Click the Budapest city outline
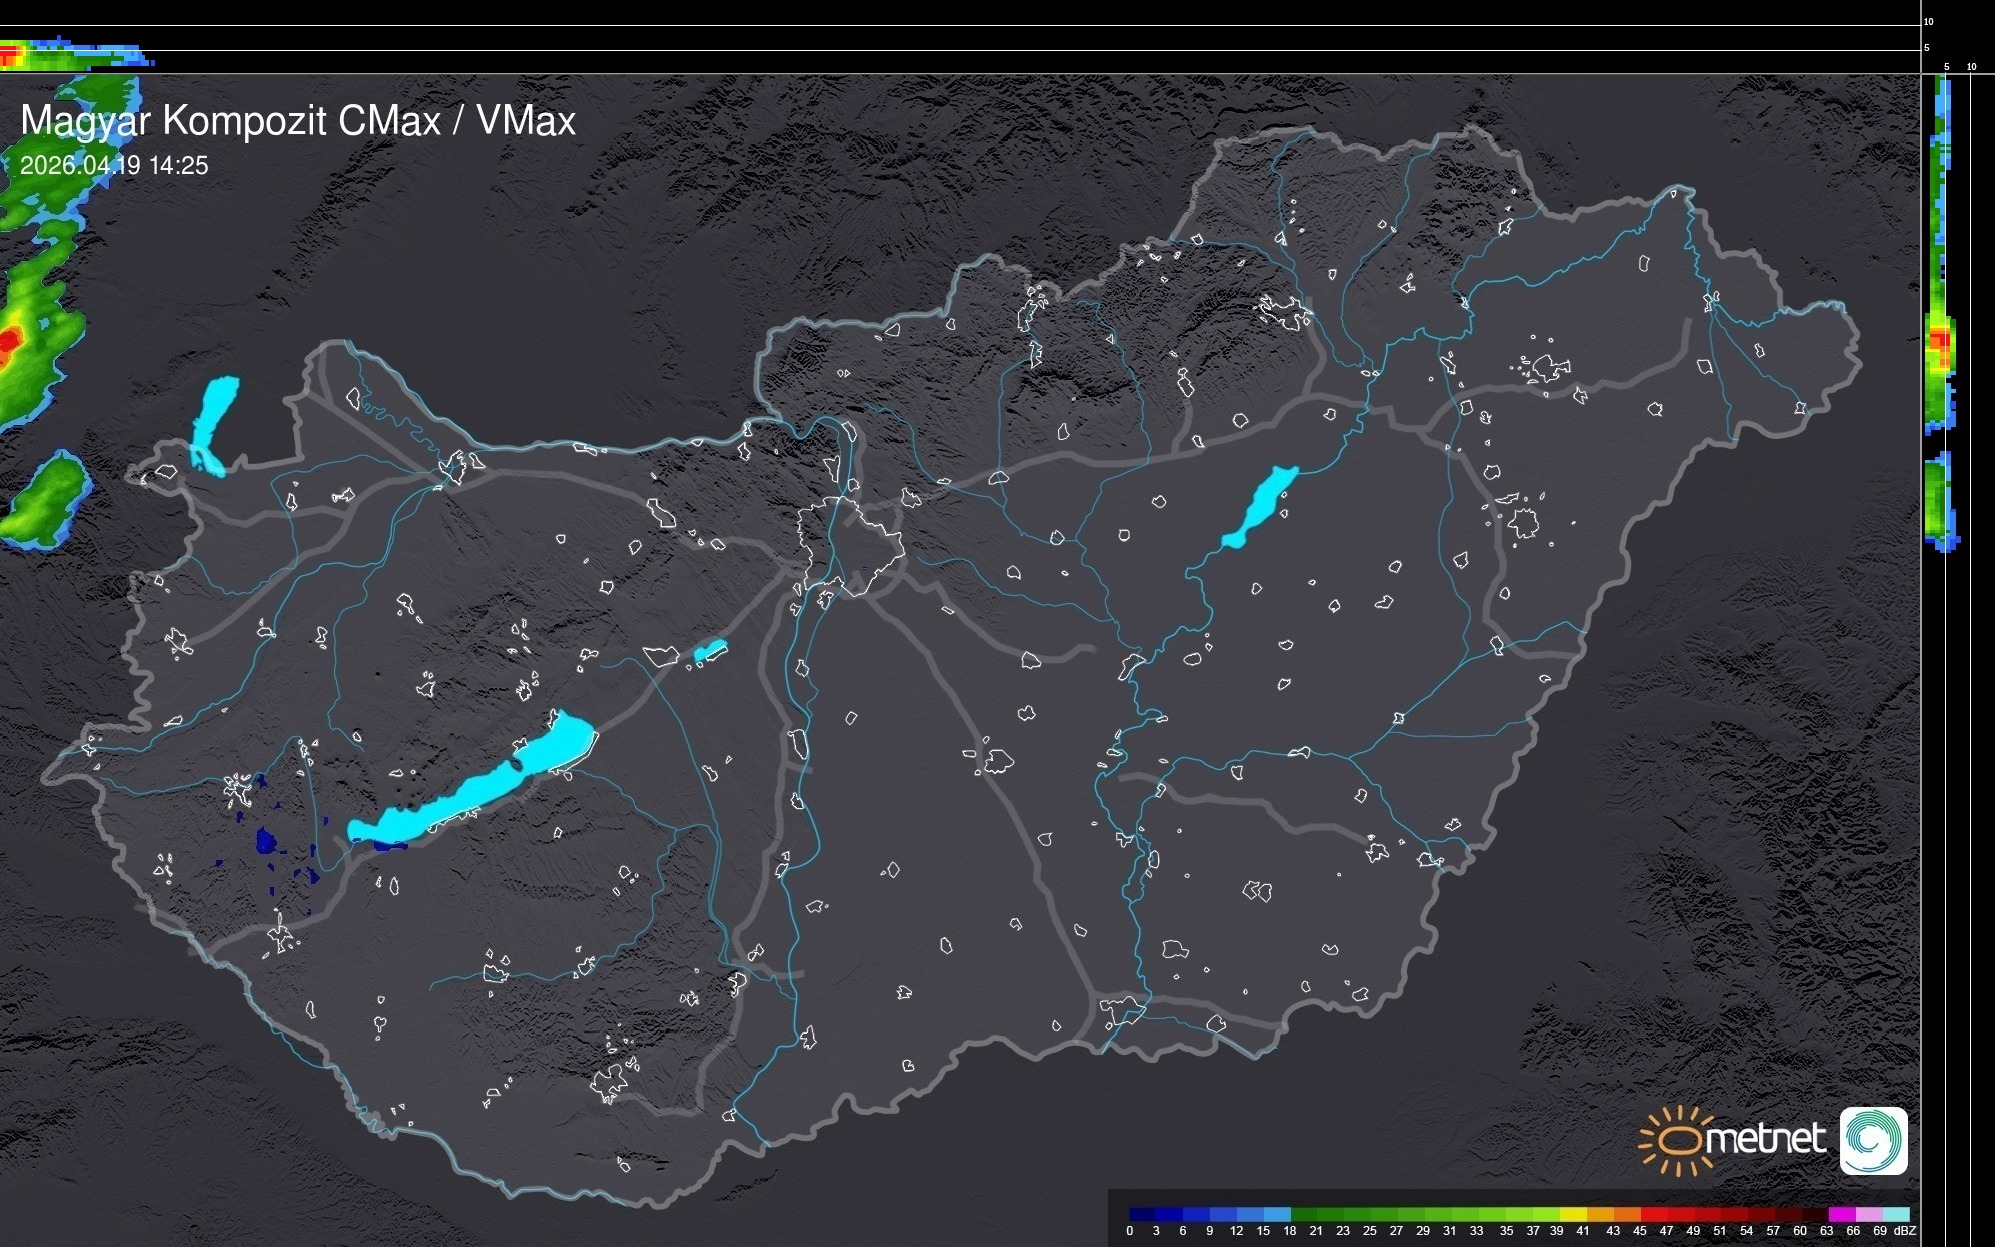This screenshot has width=1995, height=1247. click(850, 547)
